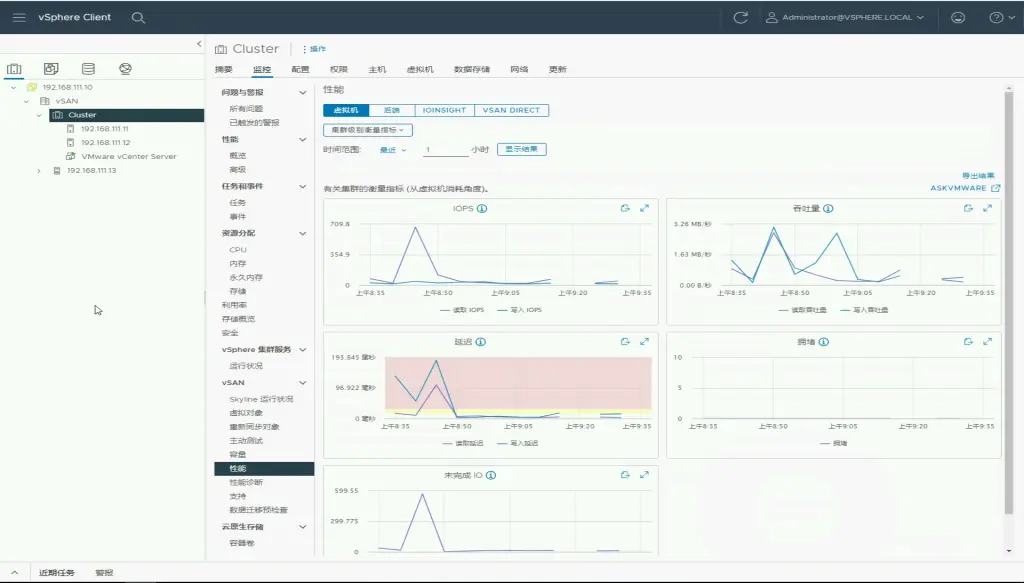Switch to the Networking inventory view icon

pos(125,69)
